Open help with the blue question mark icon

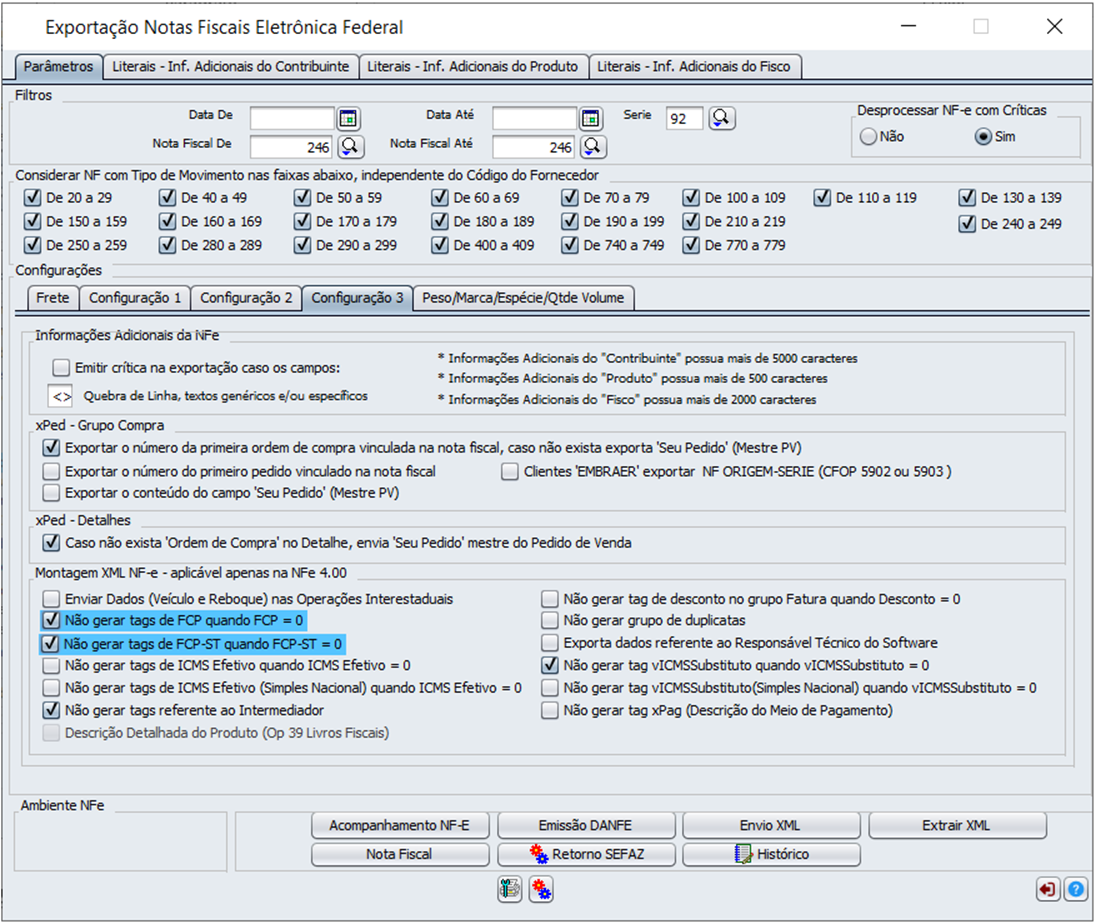1076,889
